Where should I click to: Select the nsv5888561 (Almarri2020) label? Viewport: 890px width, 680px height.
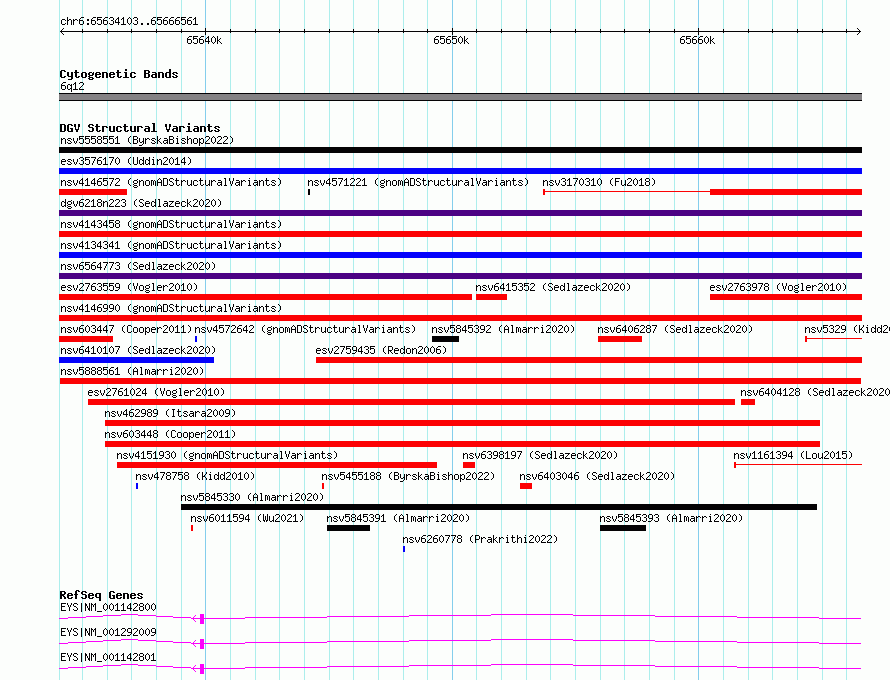(x=132, y=371)
